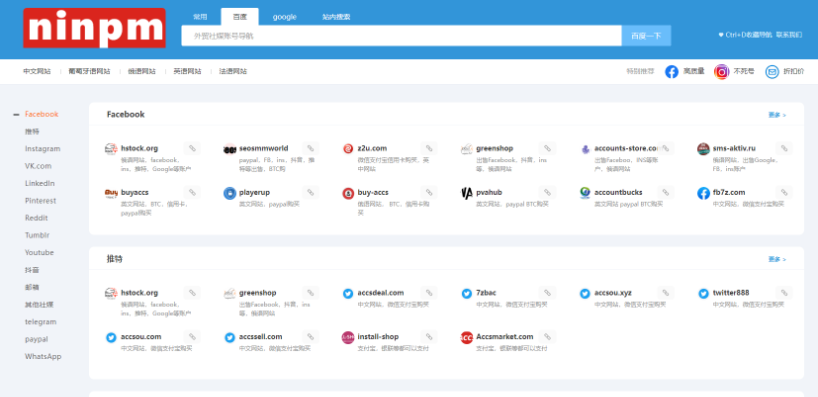The width and height of the screenshot is (818, 397).
Task: Open the install-shop link
Action: pyautogui.click(x=378, y=336)
